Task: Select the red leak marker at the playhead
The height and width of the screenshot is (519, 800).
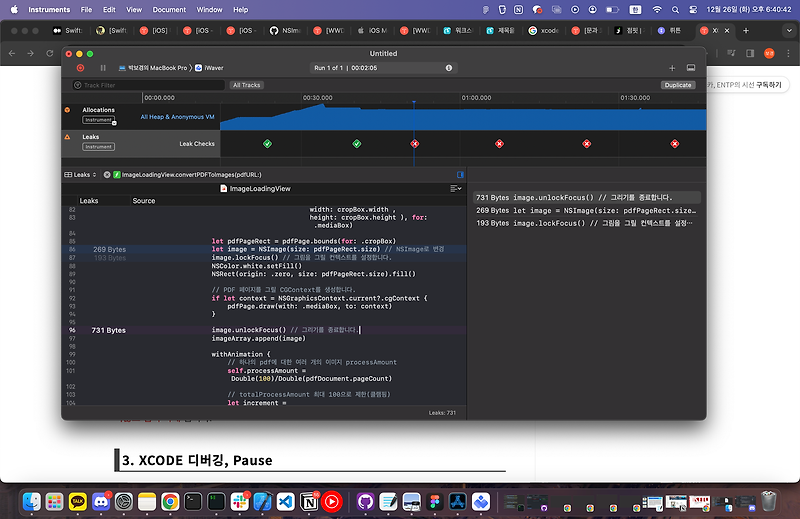Action: (x=415, y=144)
